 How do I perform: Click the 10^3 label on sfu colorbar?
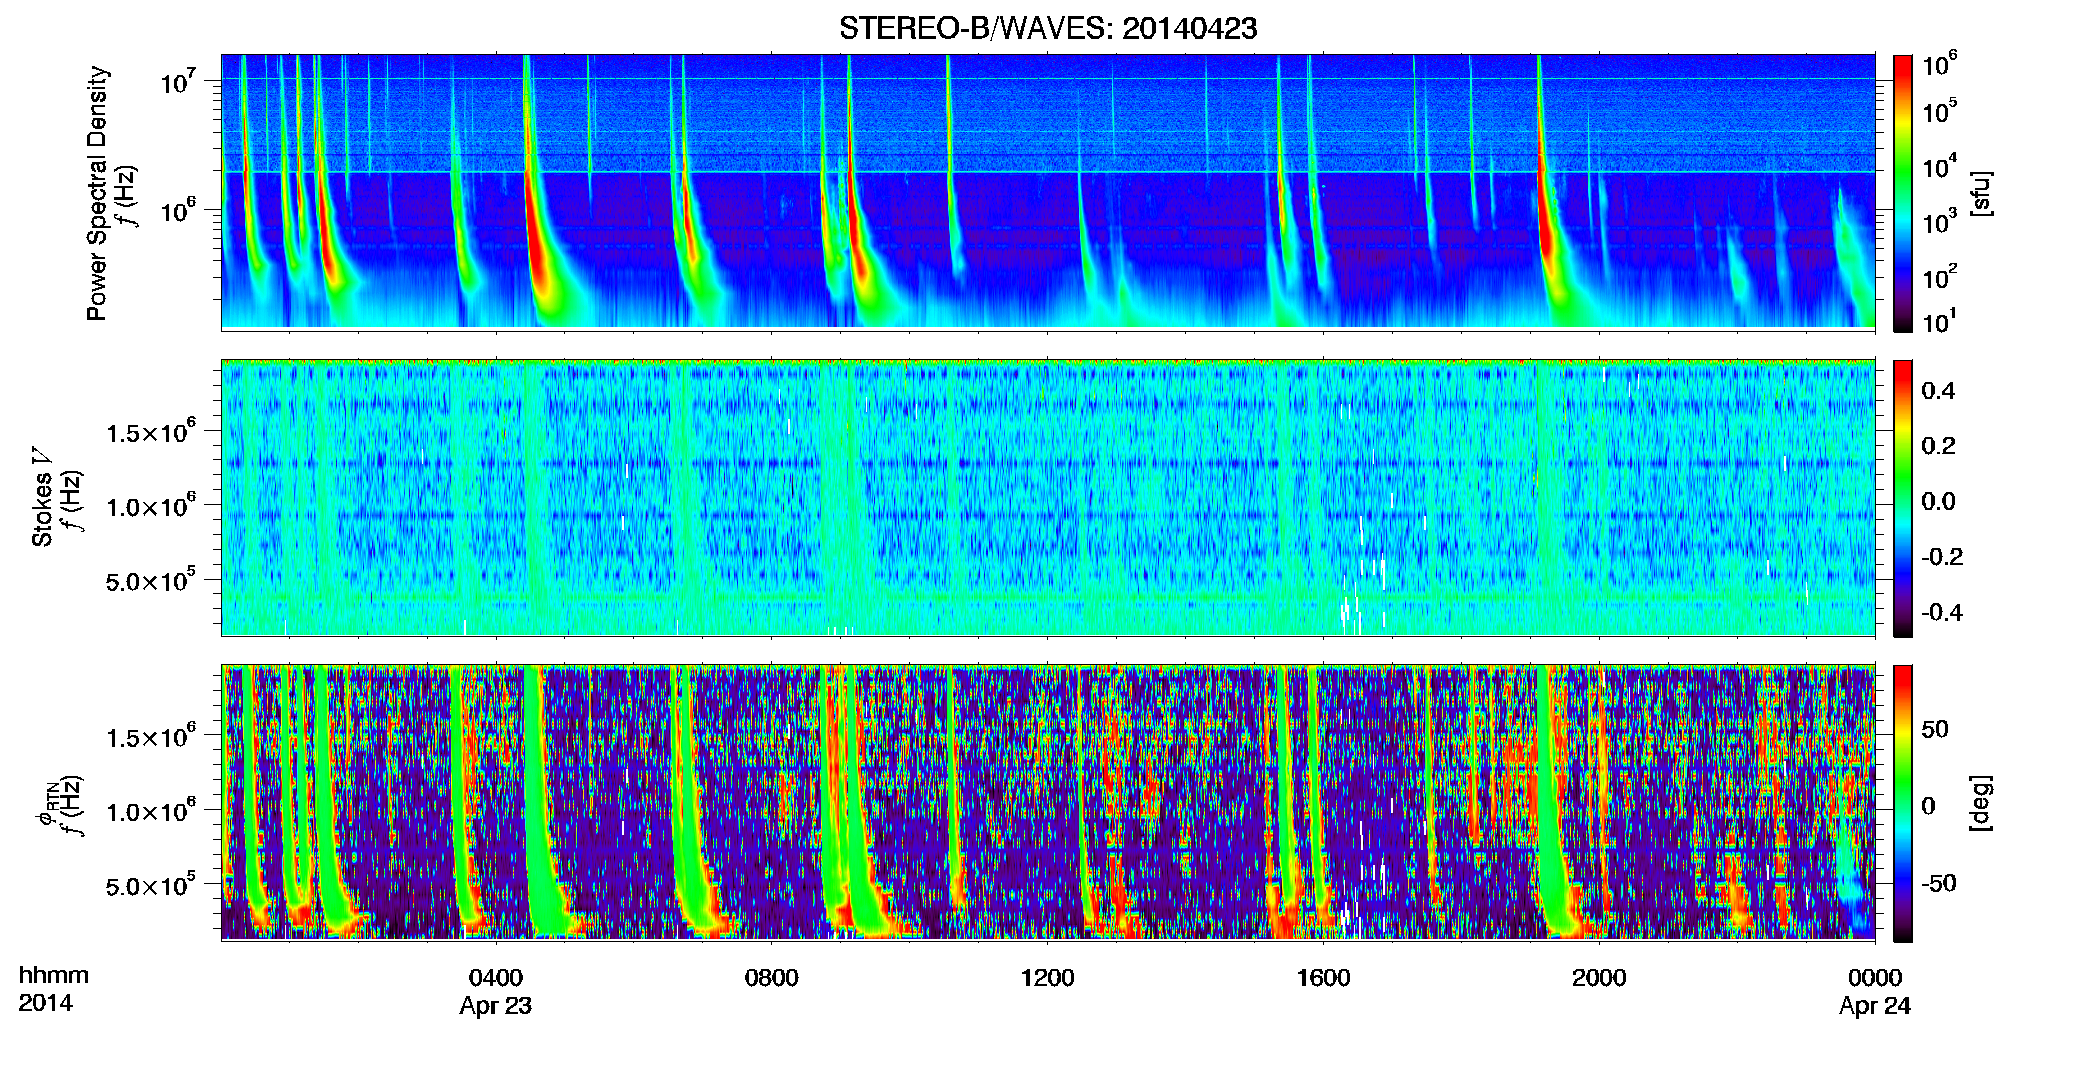coord(1940,221)
